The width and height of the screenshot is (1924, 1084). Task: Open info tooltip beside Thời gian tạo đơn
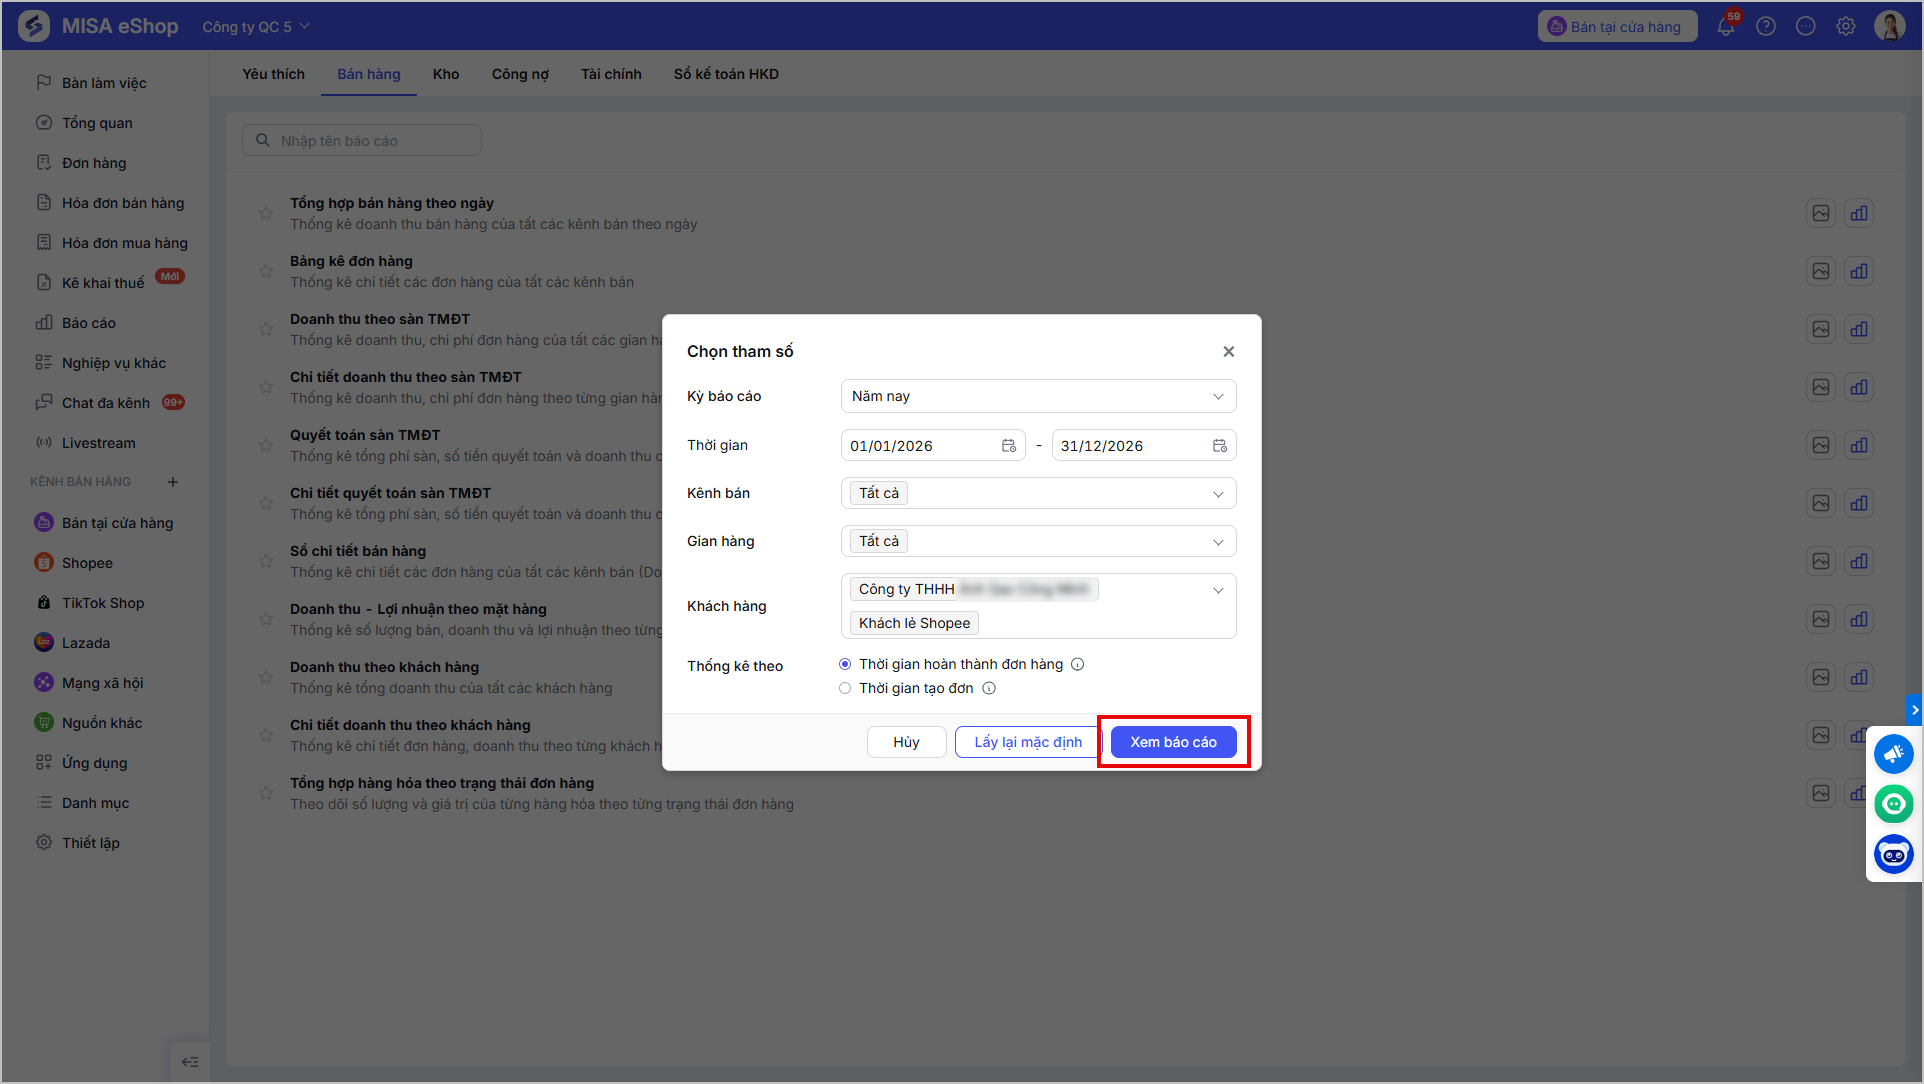tap(989, 688)
